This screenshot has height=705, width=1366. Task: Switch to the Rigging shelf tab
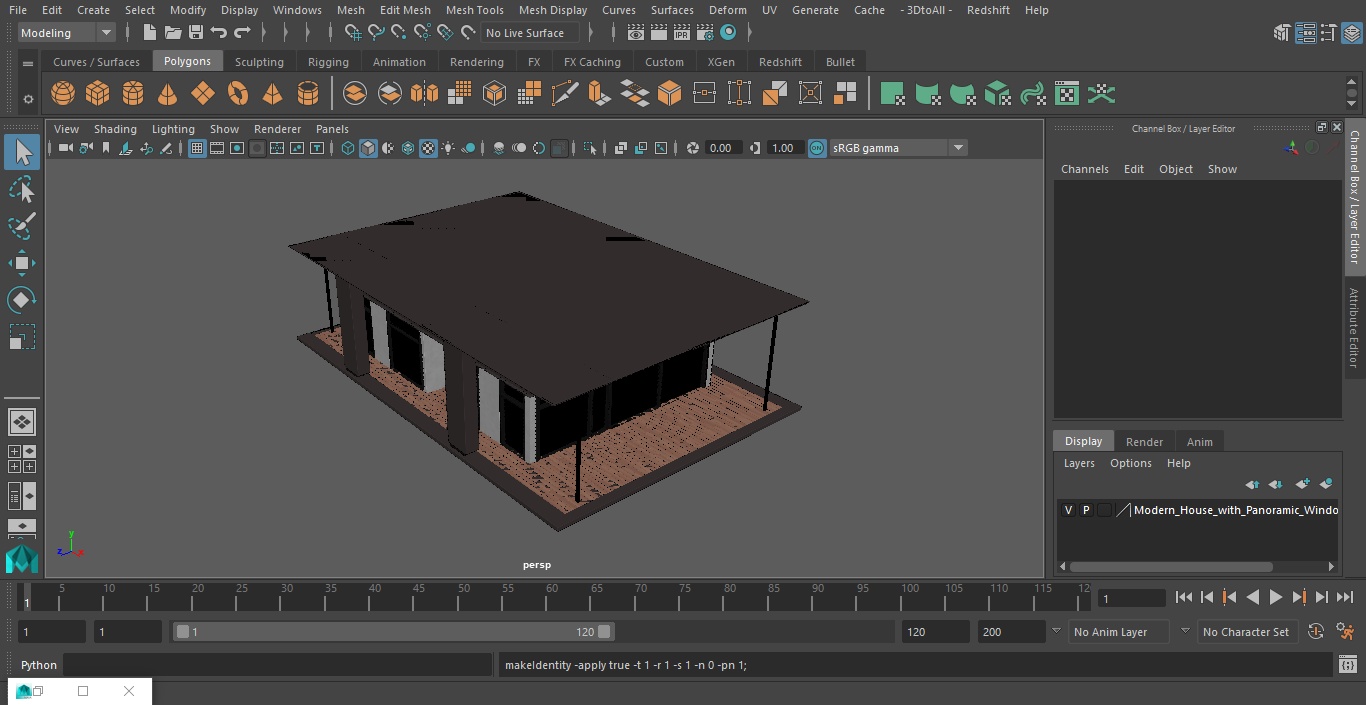[328, 62]
